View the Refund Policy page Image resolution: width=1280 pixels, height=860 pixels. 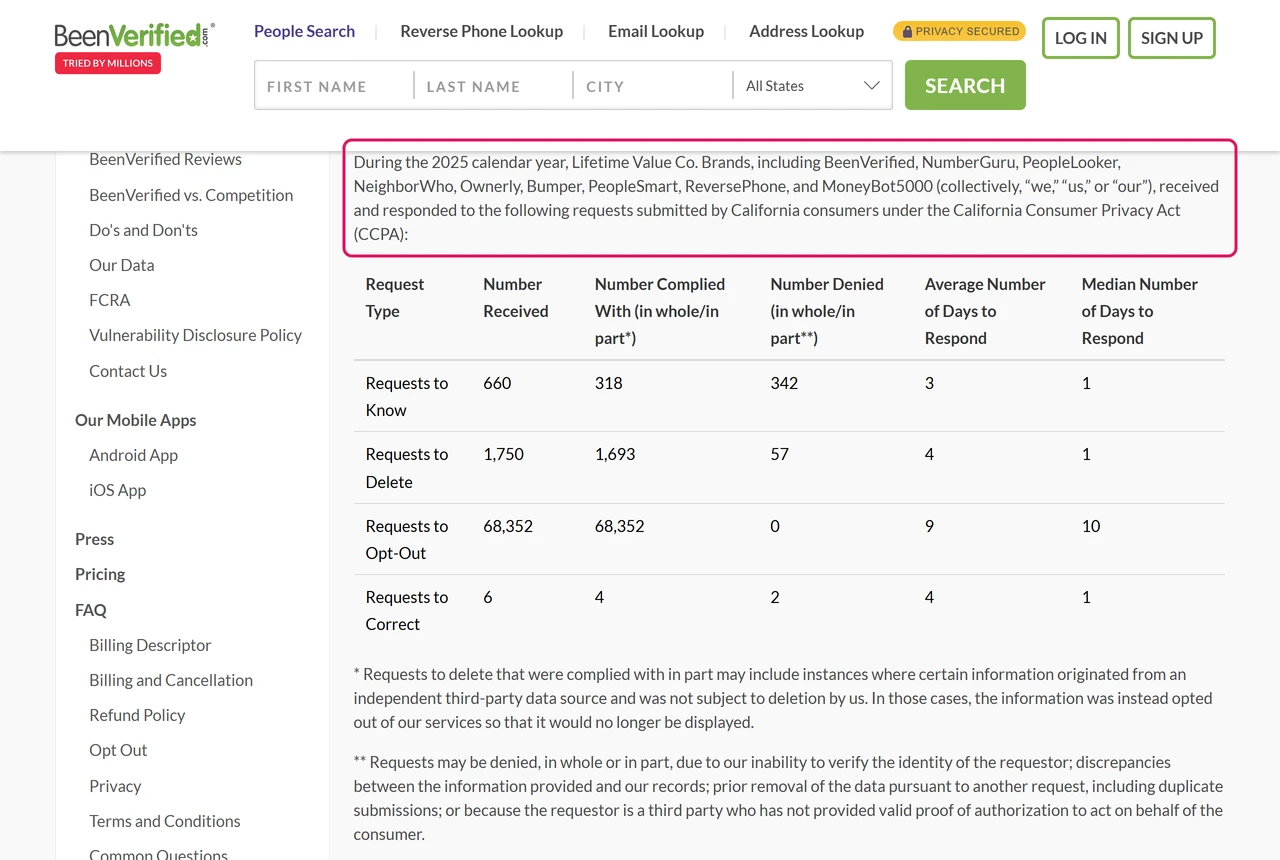[x=137, y=715]
